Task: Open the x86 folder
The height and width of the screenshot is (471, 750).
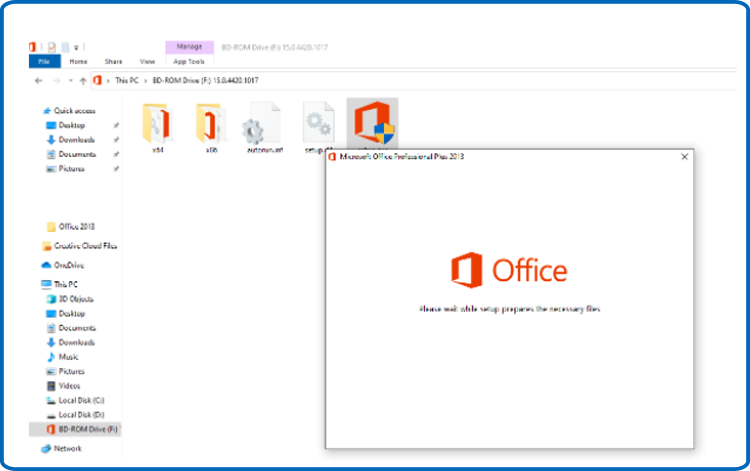Action: (211, 128)
